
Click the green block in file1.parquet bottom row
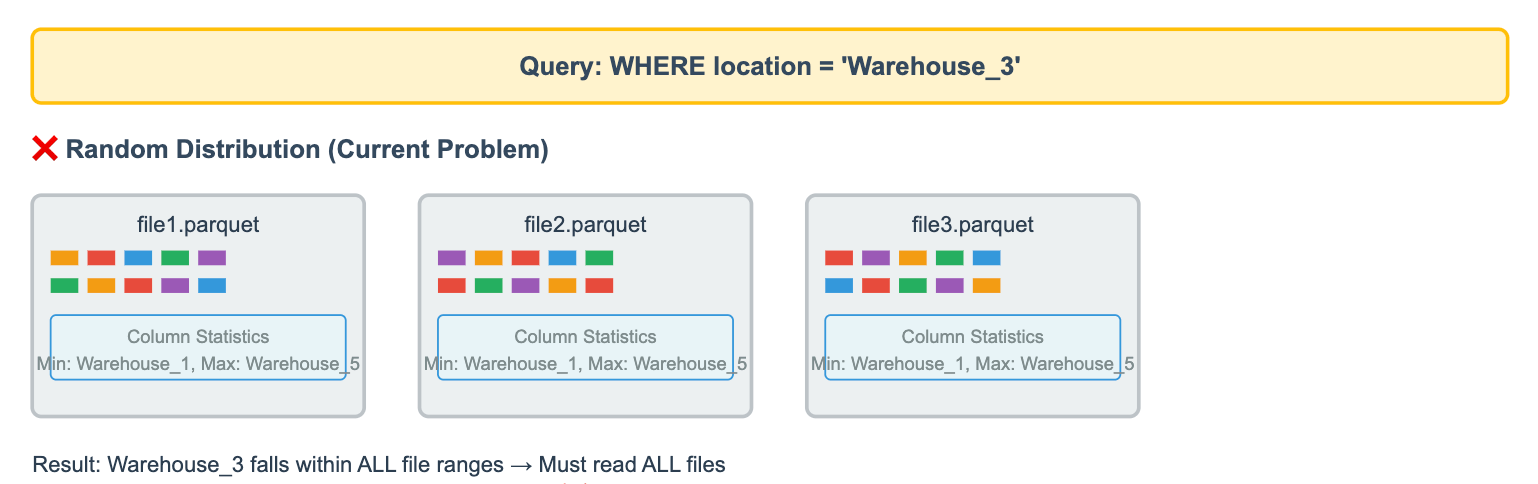pos(64,286)
